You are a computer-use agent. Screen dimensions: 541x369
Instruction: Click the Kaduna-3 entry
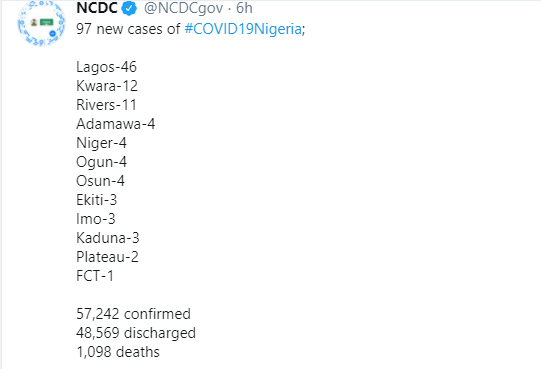point(108,238)
